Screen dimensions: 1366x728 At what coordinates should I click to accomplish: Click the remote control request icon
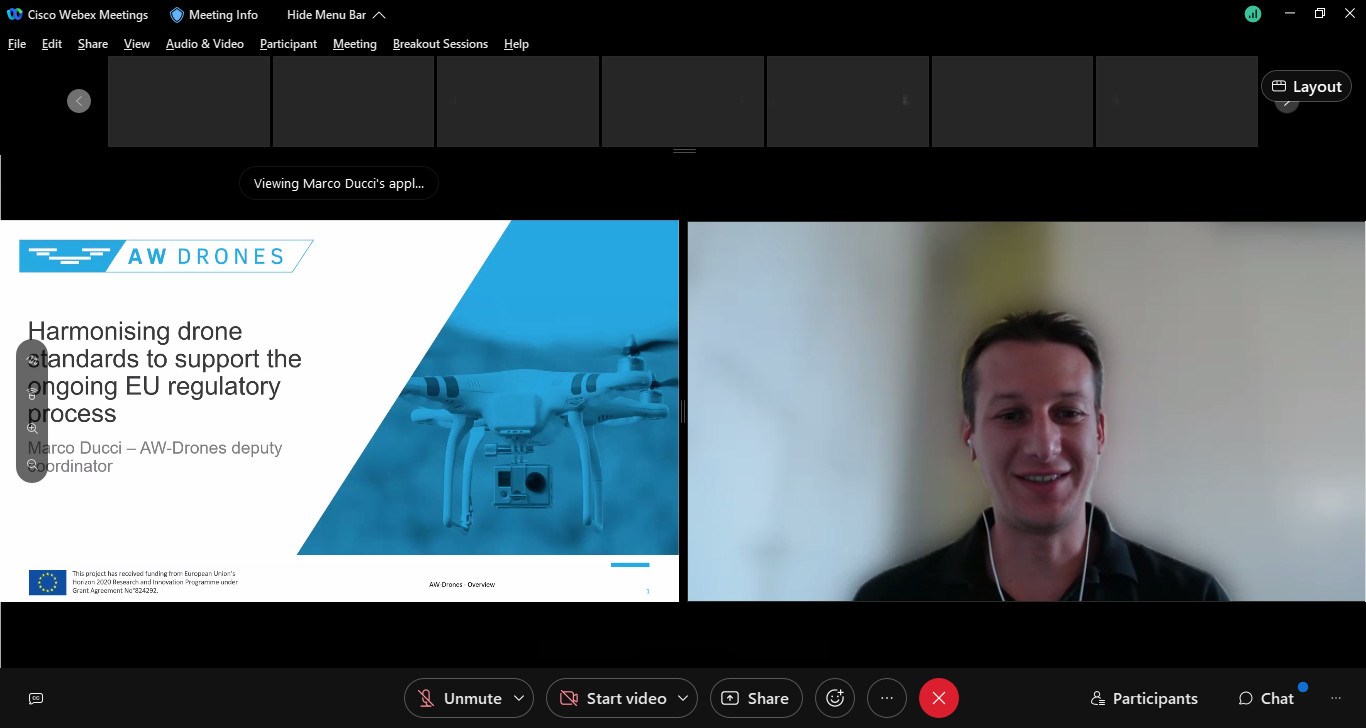(x=32, y=394)
